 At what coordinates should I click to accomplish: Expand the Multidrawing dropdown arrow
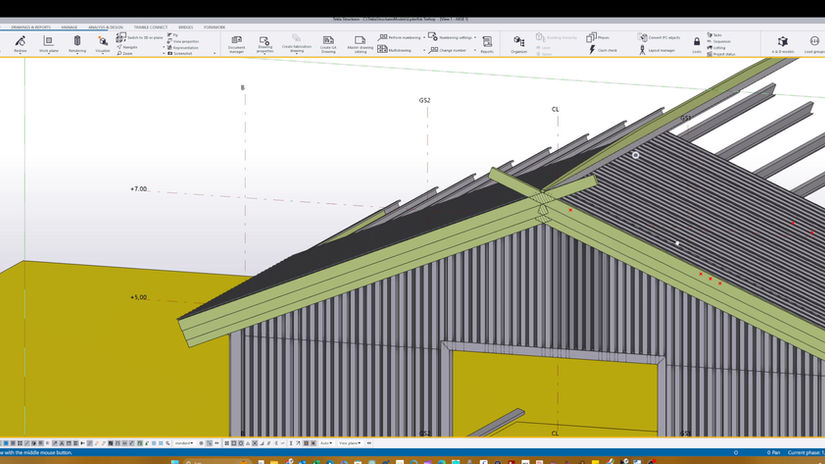[x=424, y=51]
